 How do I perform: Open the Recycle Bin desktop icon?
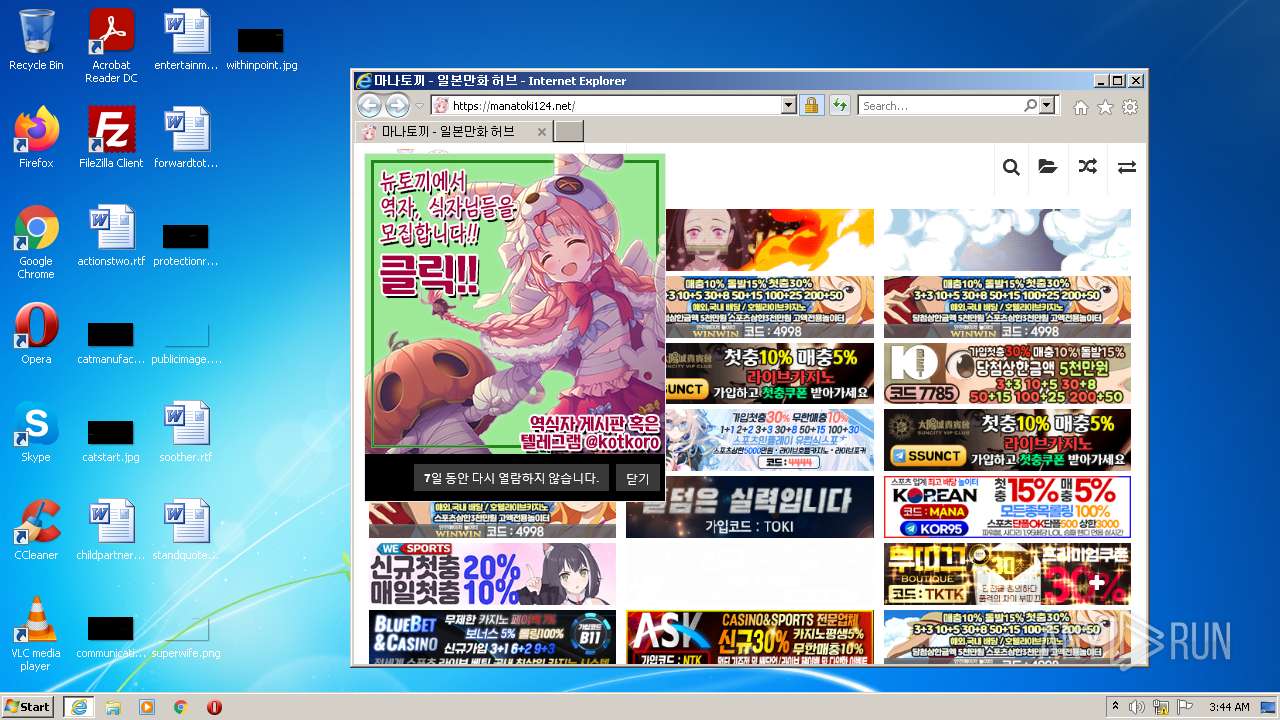[x=36, y=40]
